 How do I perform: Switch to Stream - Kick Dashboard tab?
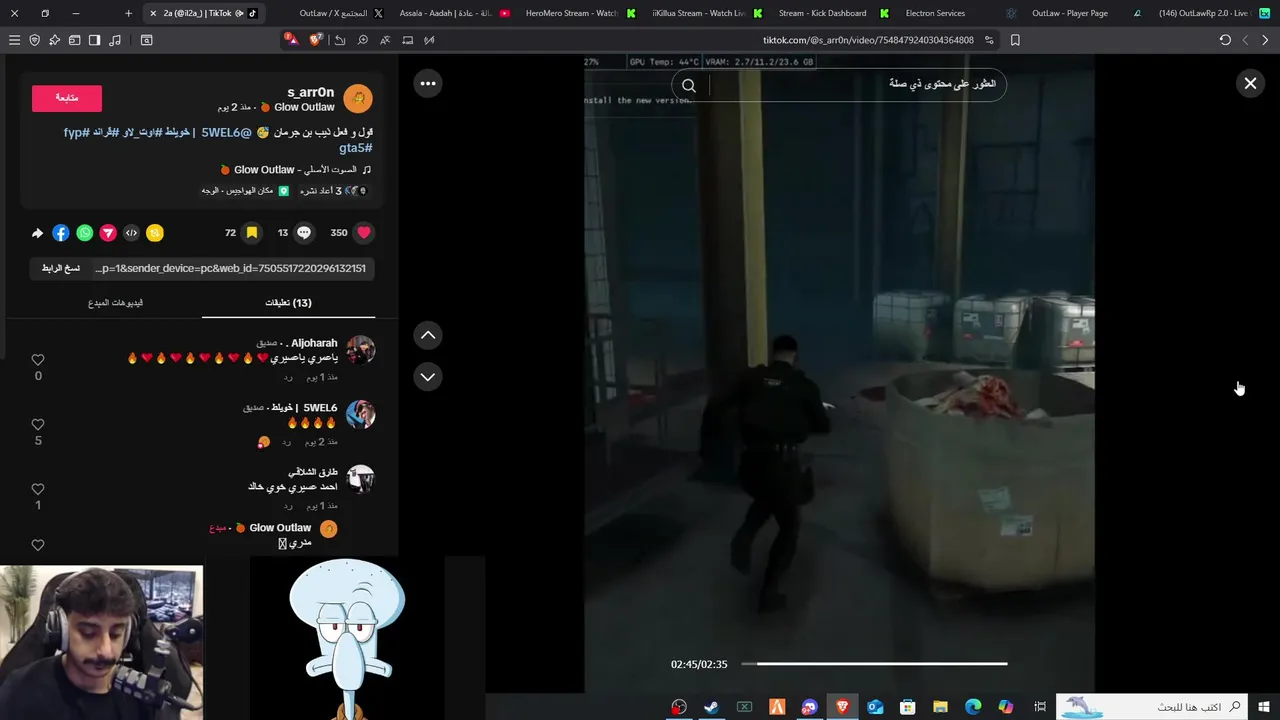coord(832,13)
